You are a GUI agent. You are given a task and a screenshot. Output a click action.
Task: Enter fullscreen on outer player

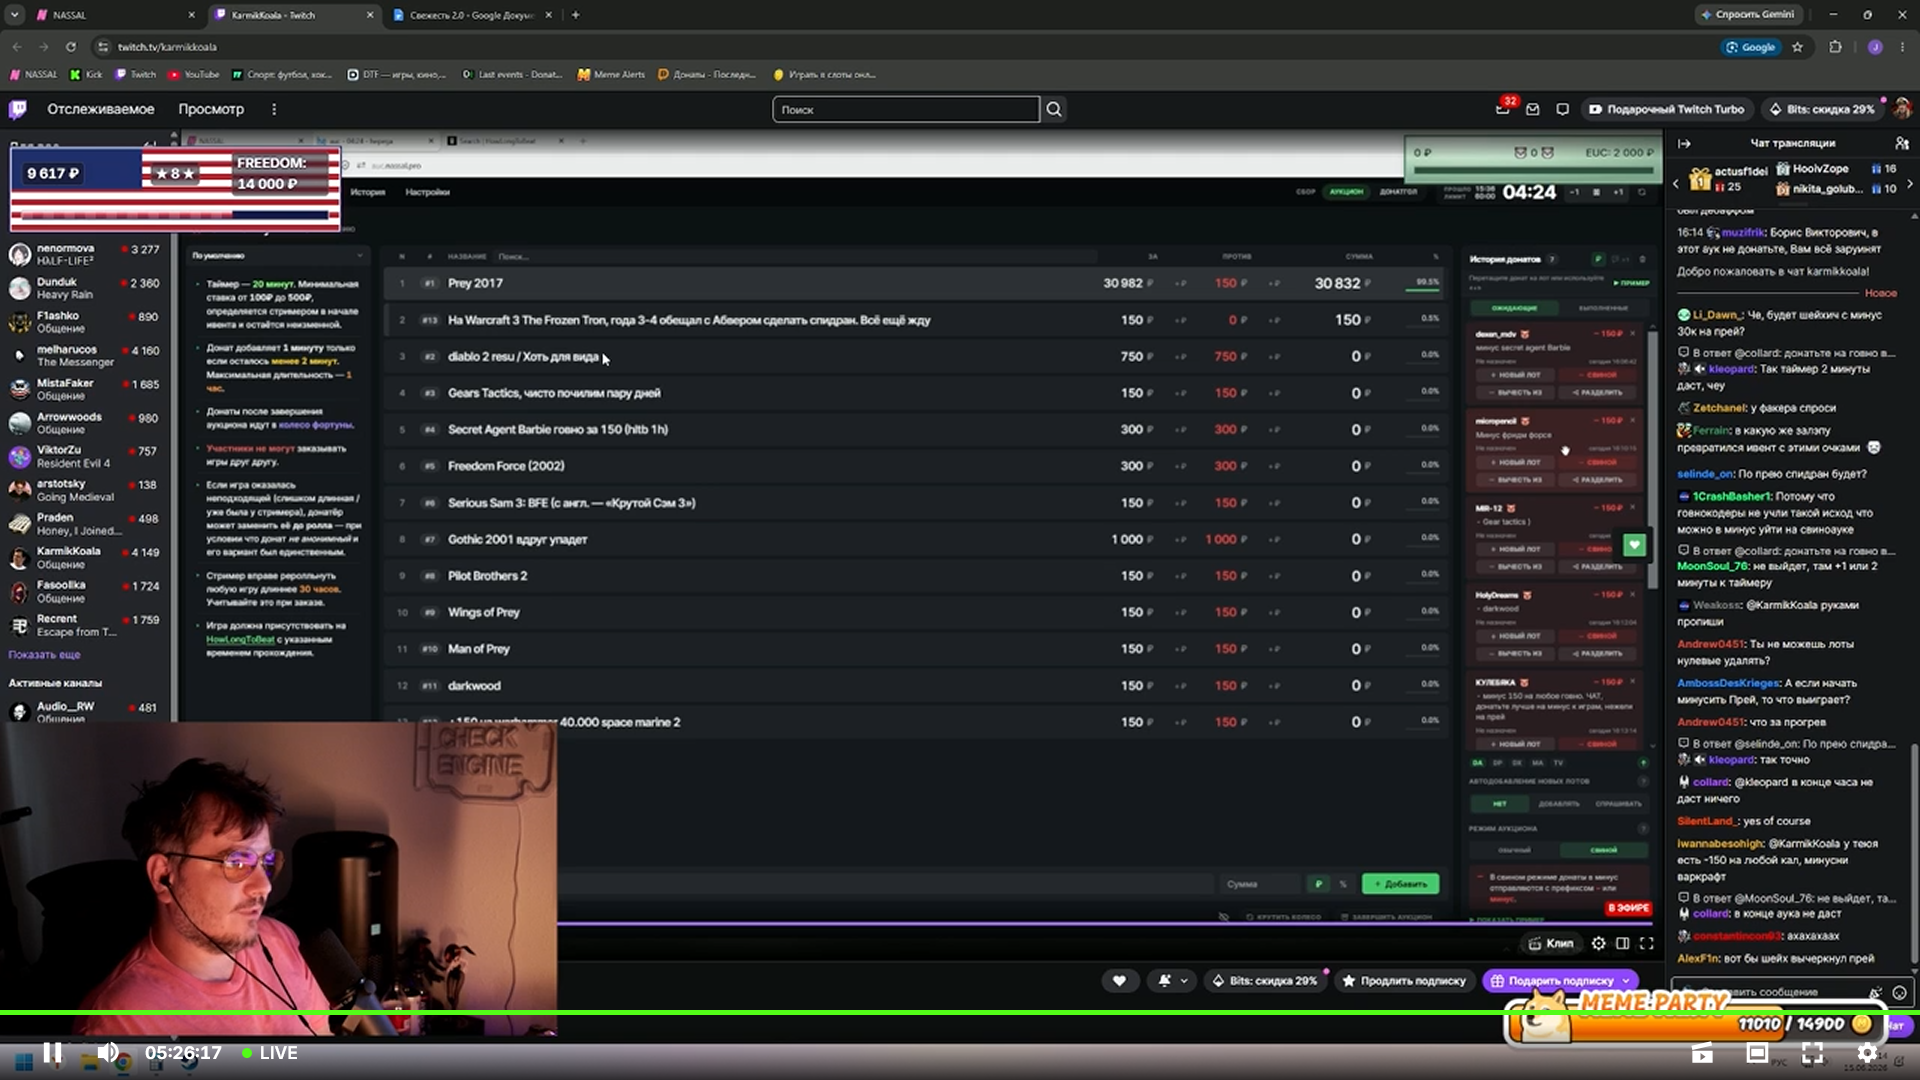click(1812, 1053)
